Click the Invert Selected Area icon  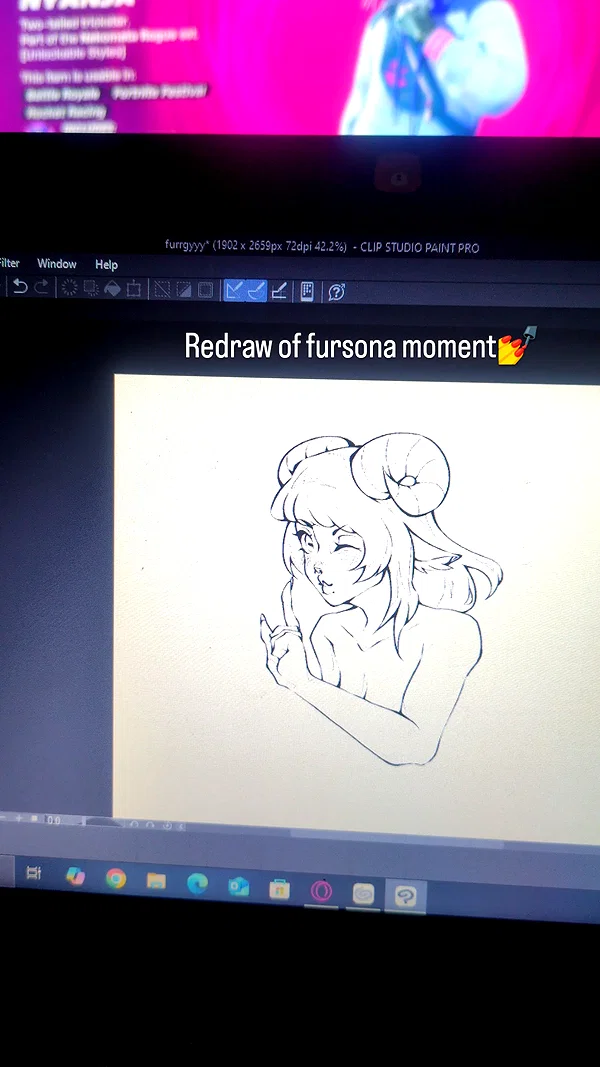coord(184,291)
